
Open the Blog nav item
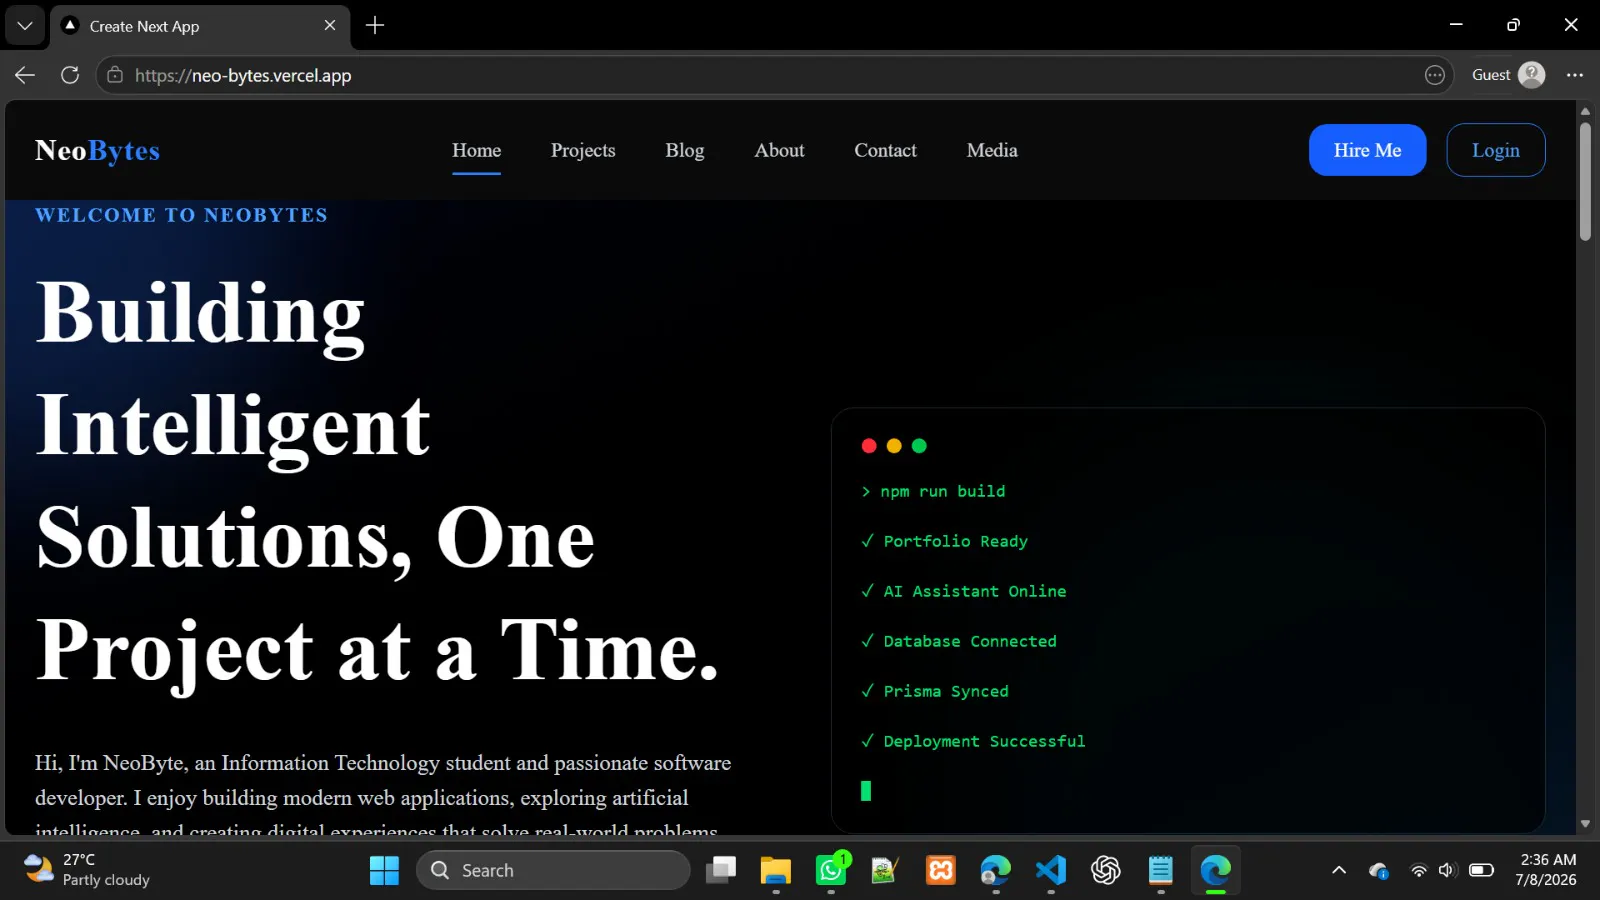(x=685, y=150)
